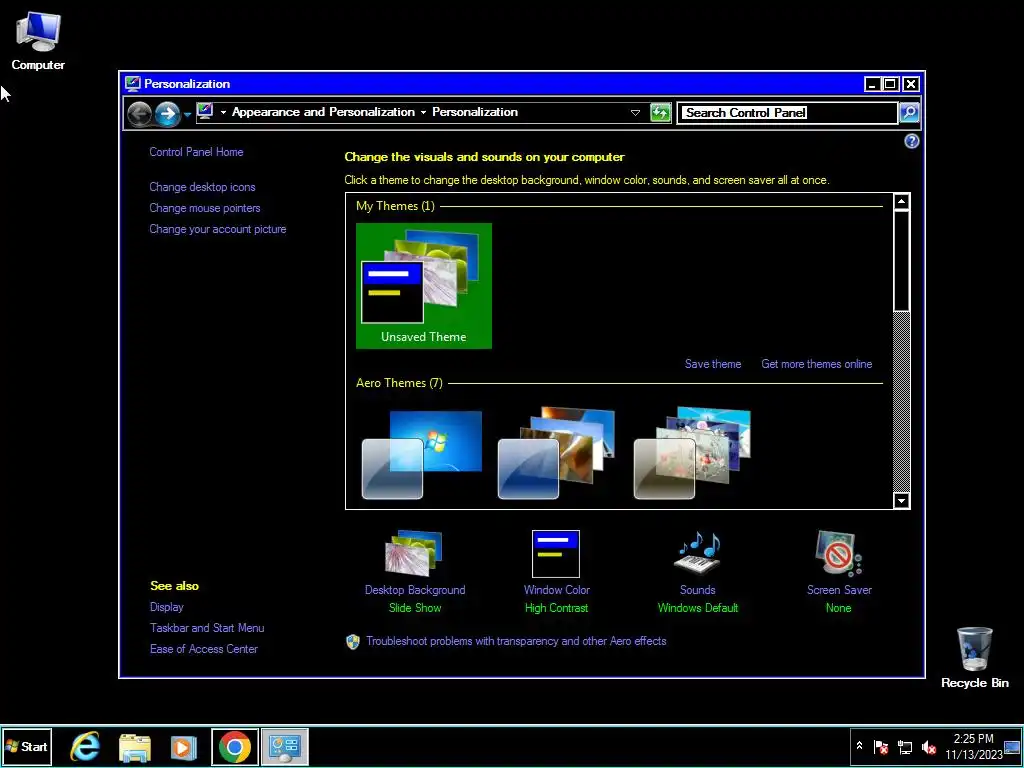Click the Aero troubleshoot shield icon
This screenshot has height=768, width=1024.
353,641
